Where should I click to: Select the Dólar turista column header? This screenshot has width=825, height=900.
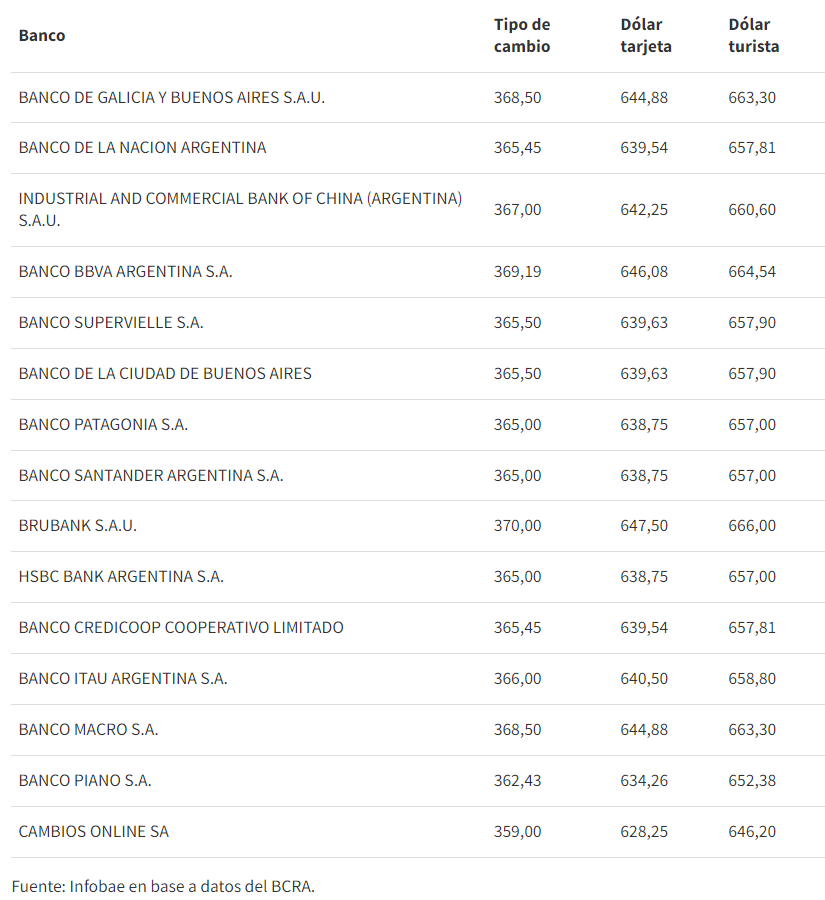[754, 36]
